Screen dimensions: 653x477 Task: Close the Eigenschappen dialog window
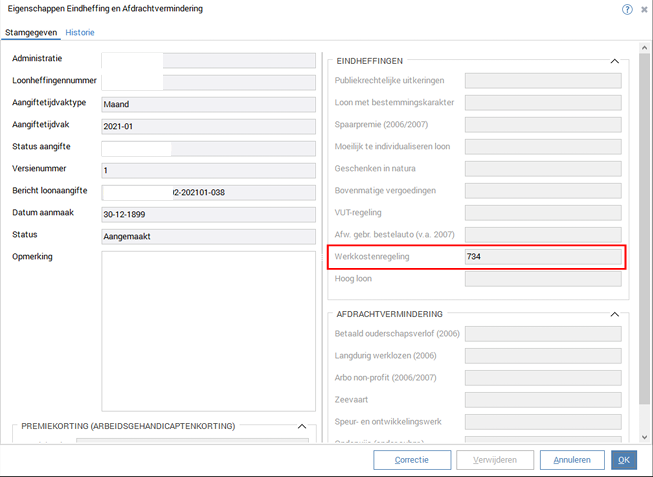pyautogui.click(x=644, y=9)
